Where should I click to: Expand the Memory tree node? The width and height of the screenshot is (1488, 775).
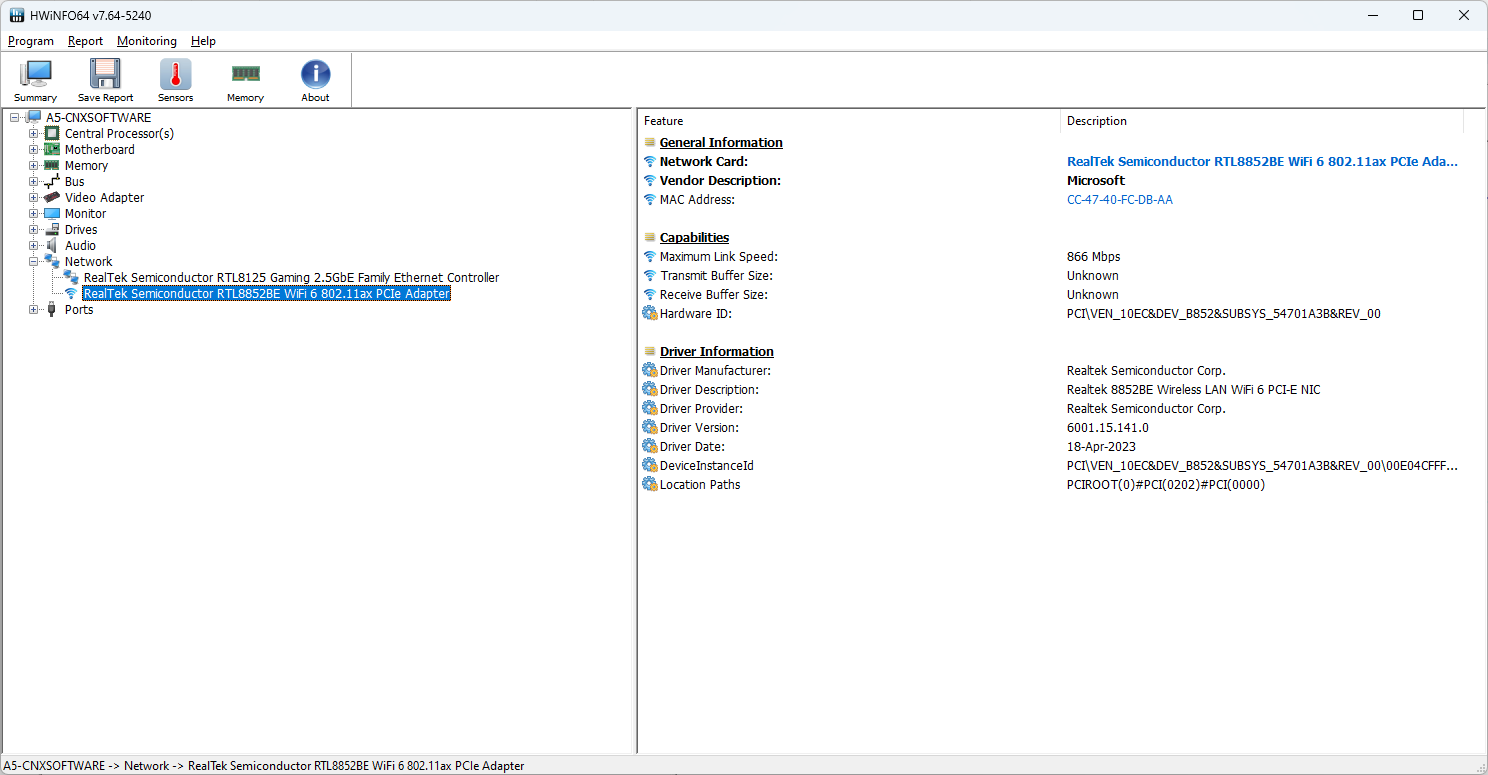[34, 166]
